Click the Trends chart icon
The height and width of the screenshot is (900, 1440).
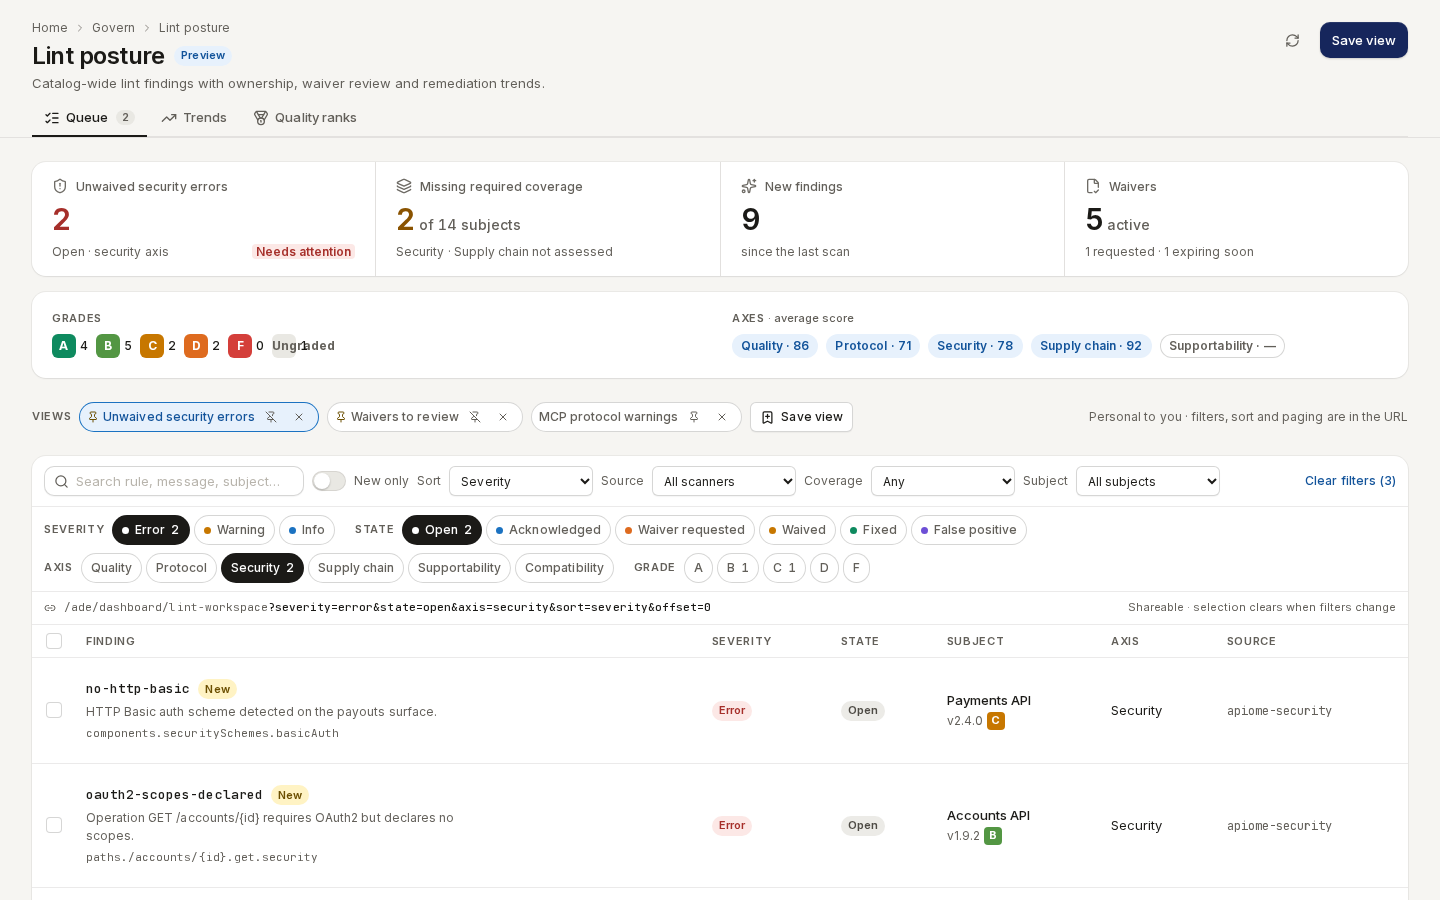coord(169,118)
